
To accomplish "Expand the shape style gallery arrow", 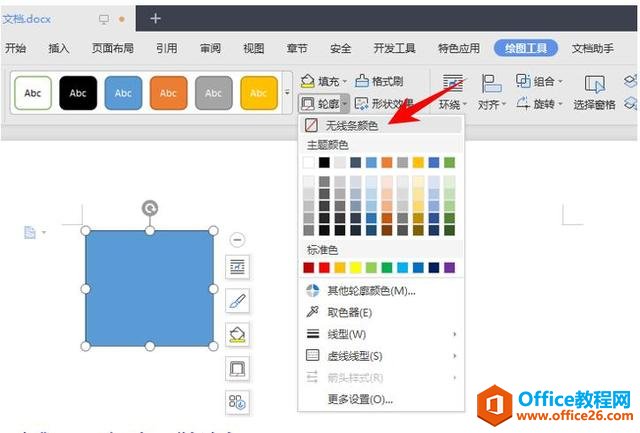I will tap(287, 93).
